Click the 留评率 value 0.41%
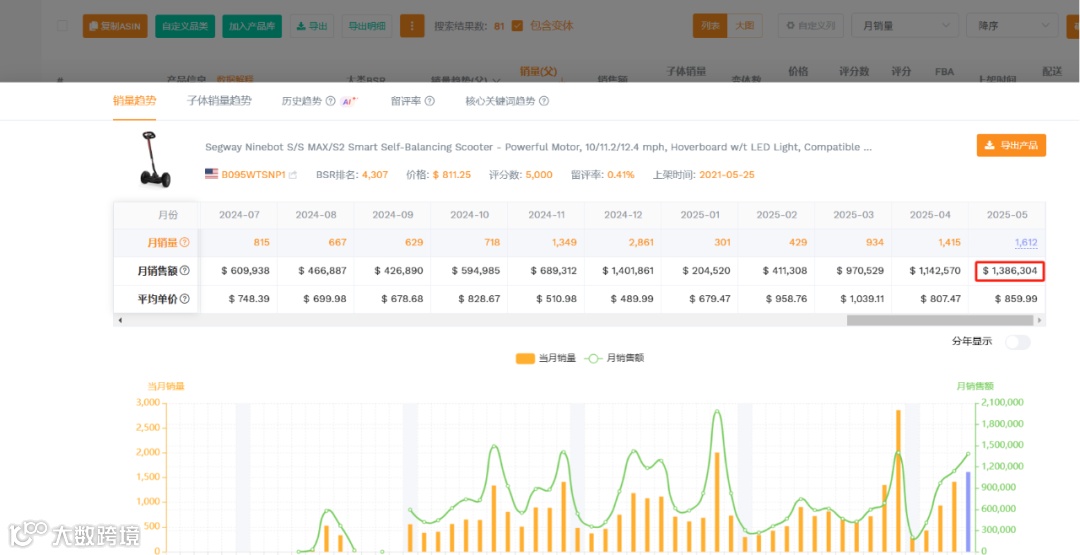This screenshot has width=1080, height=555. [621, 175]
